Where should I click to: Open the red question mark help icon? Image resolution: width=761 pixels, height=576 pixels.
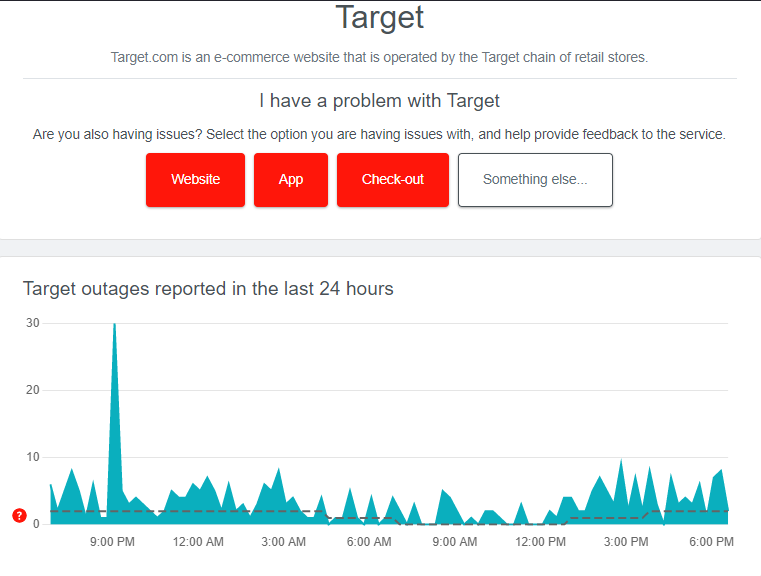[x=19, y=515]
